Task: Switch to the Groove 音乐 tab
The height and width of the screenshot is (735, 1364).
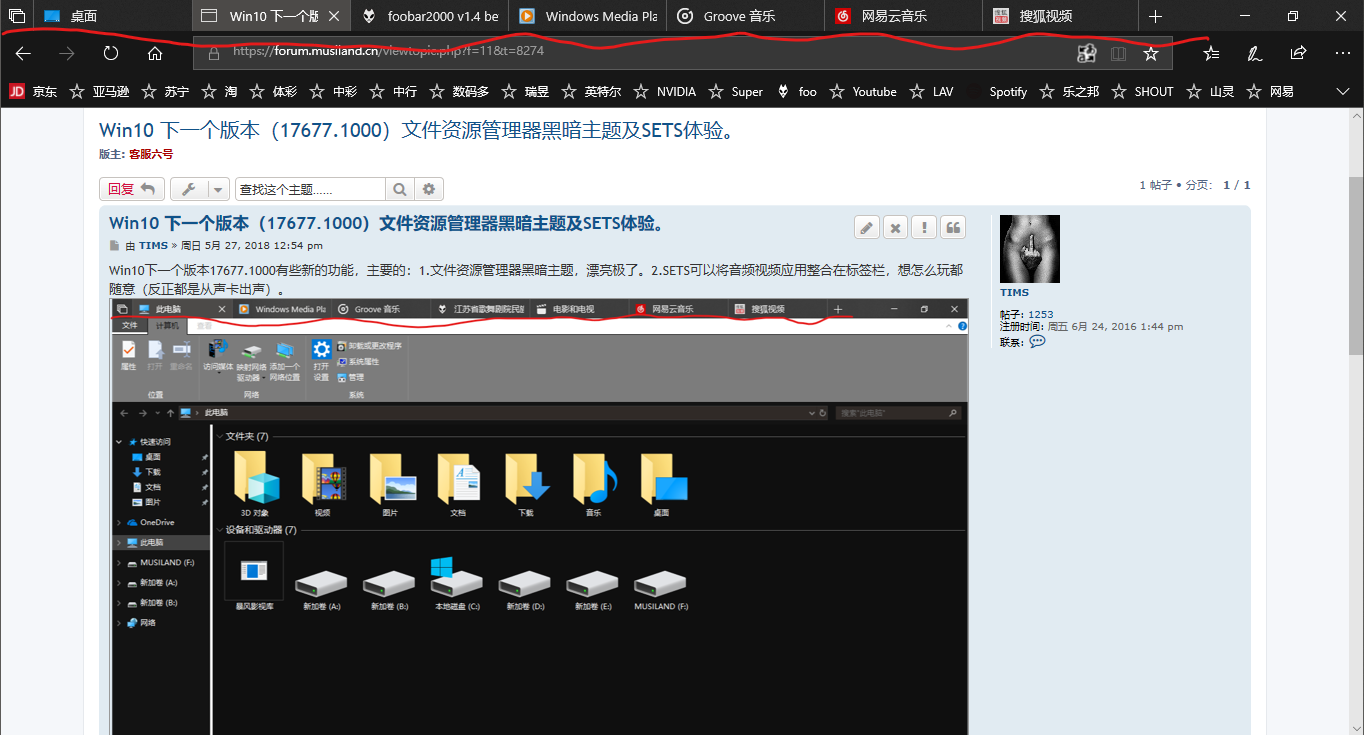Action: (745, 16)
